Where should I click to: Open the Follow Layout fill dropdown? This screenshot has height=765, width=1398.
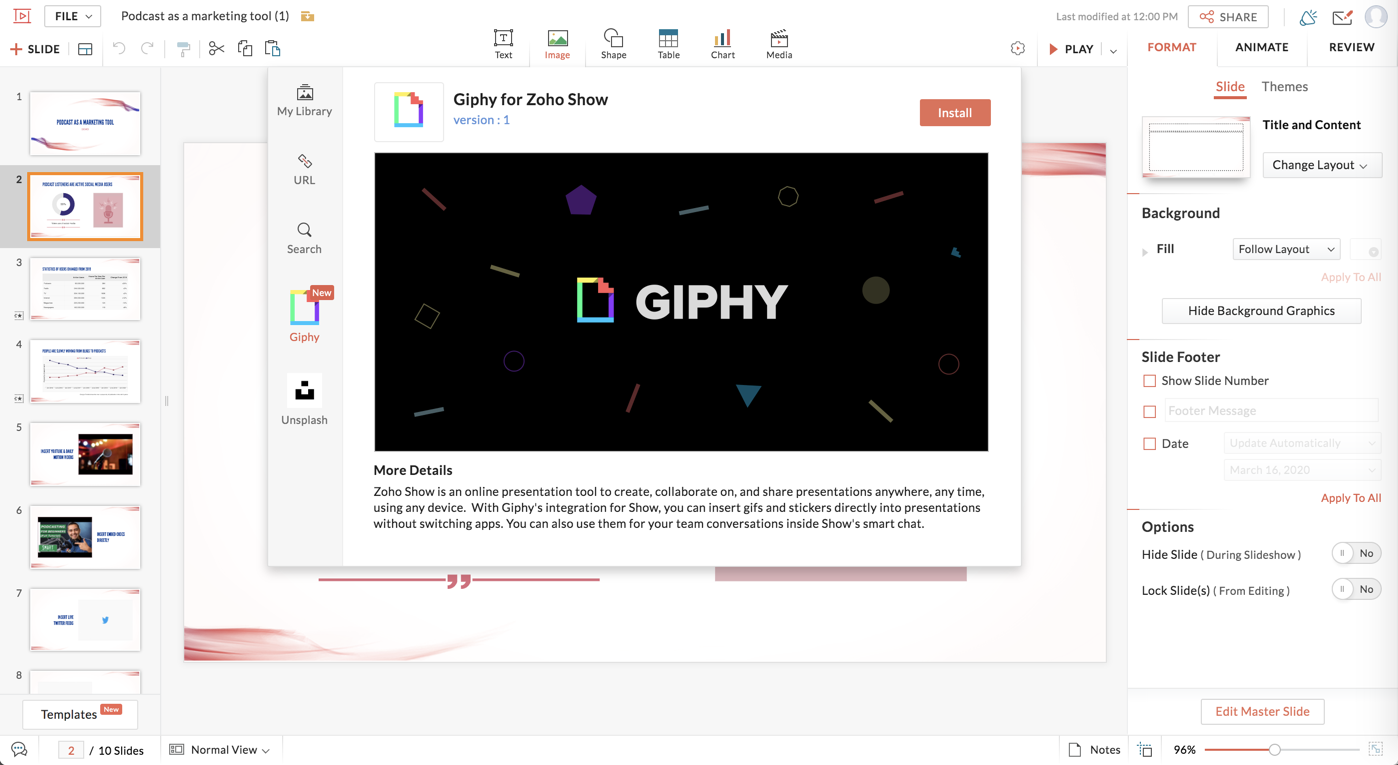[x=1286, y=249]
